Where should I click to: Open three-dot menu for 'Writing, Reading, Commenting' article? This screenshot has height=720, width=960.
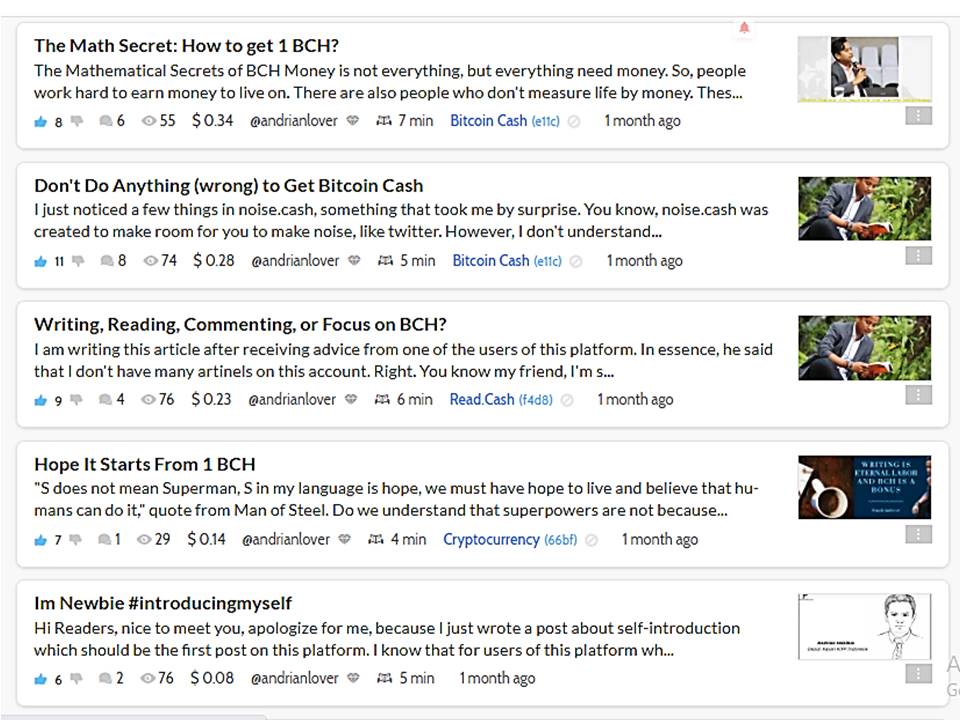[918, 395]
